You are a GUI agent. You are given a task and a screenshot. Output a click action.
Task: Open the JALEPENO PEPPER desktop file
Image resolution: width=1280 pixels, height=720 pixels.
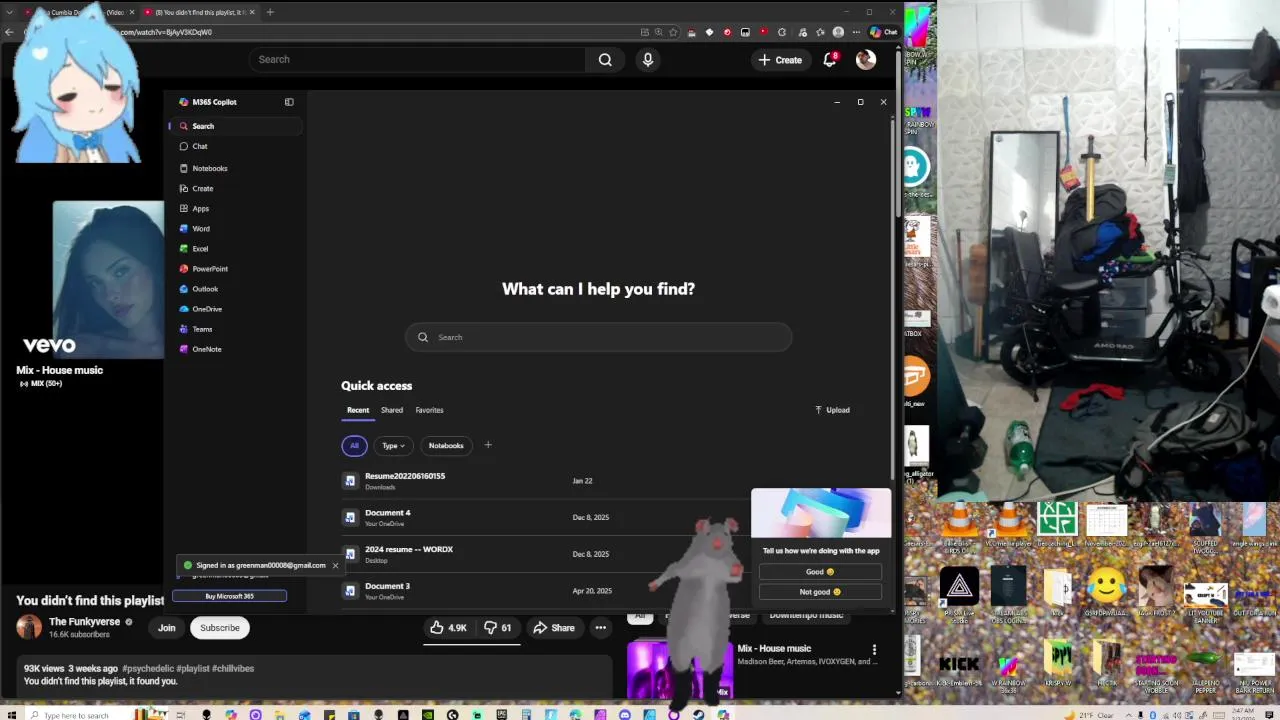(1205, 672)
